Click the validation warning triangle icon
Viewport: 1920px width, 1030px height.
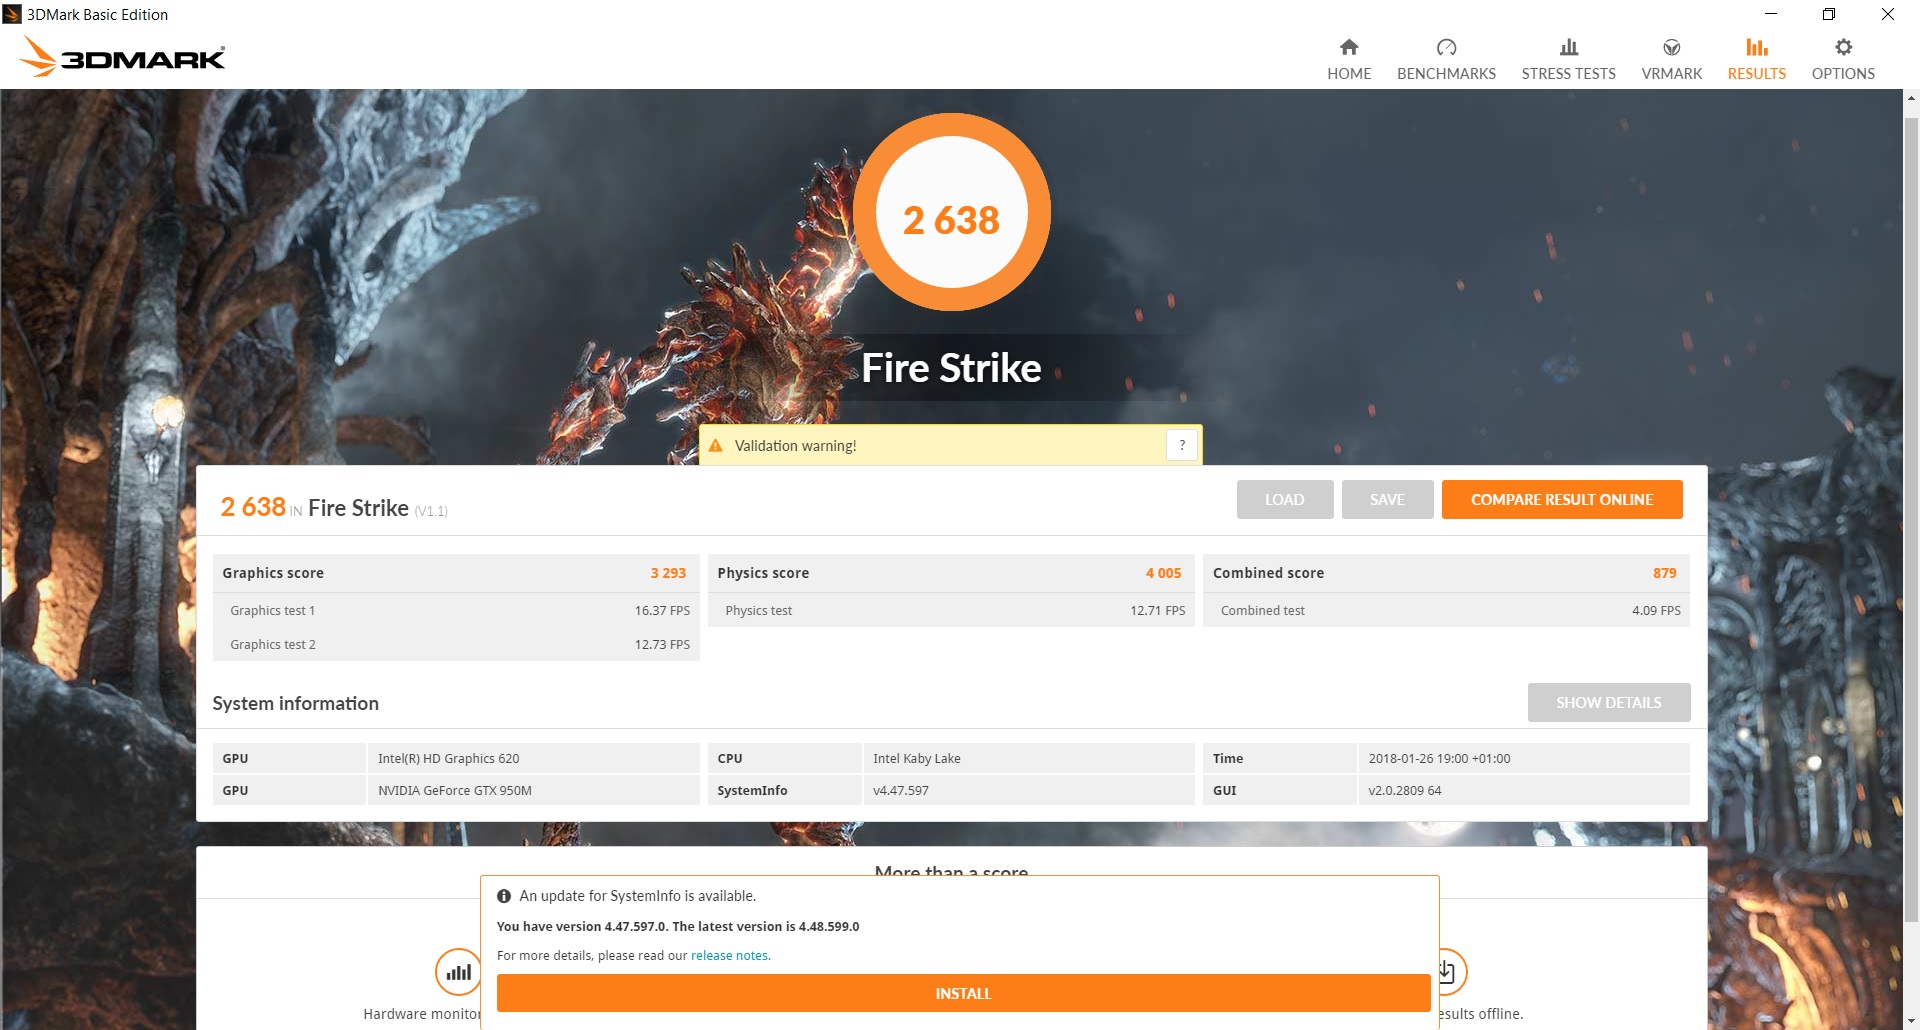pos(716,446)
